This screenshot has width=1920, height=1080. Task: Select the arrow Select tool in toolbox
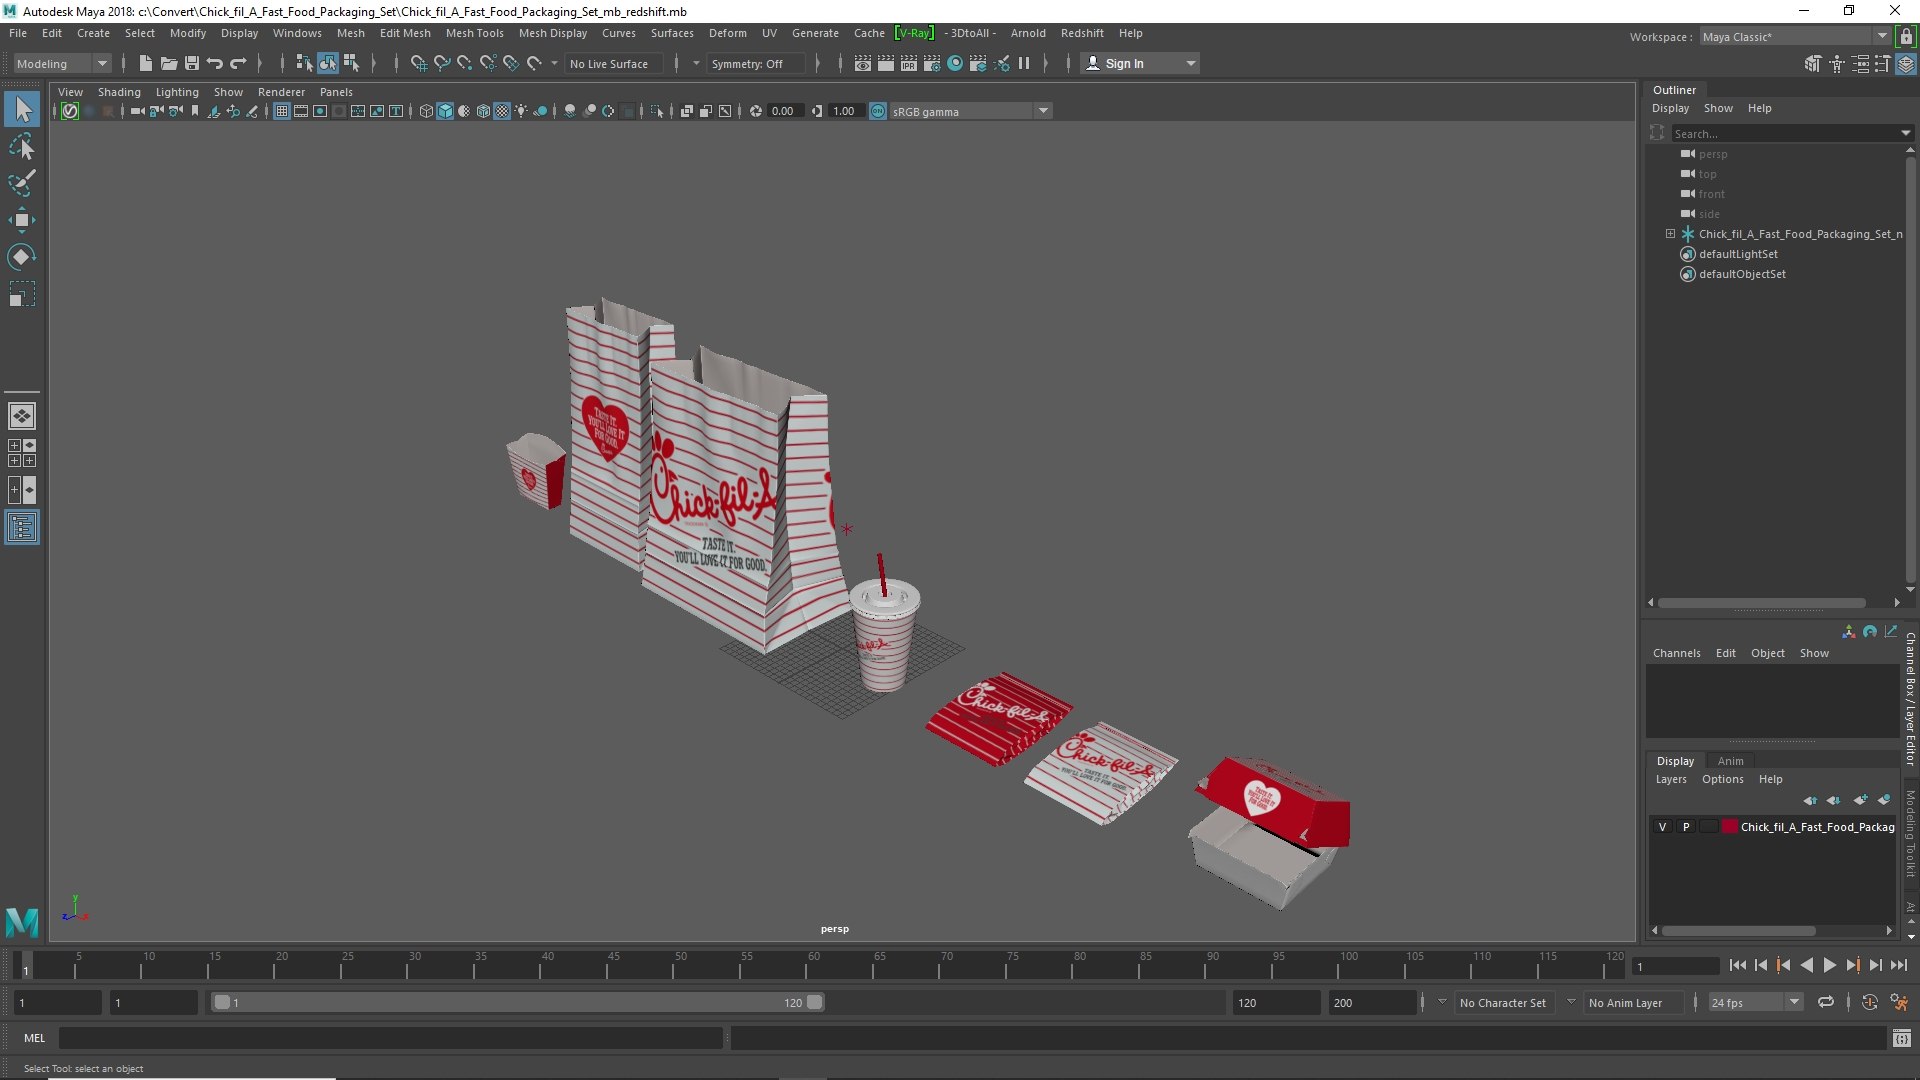22,109
